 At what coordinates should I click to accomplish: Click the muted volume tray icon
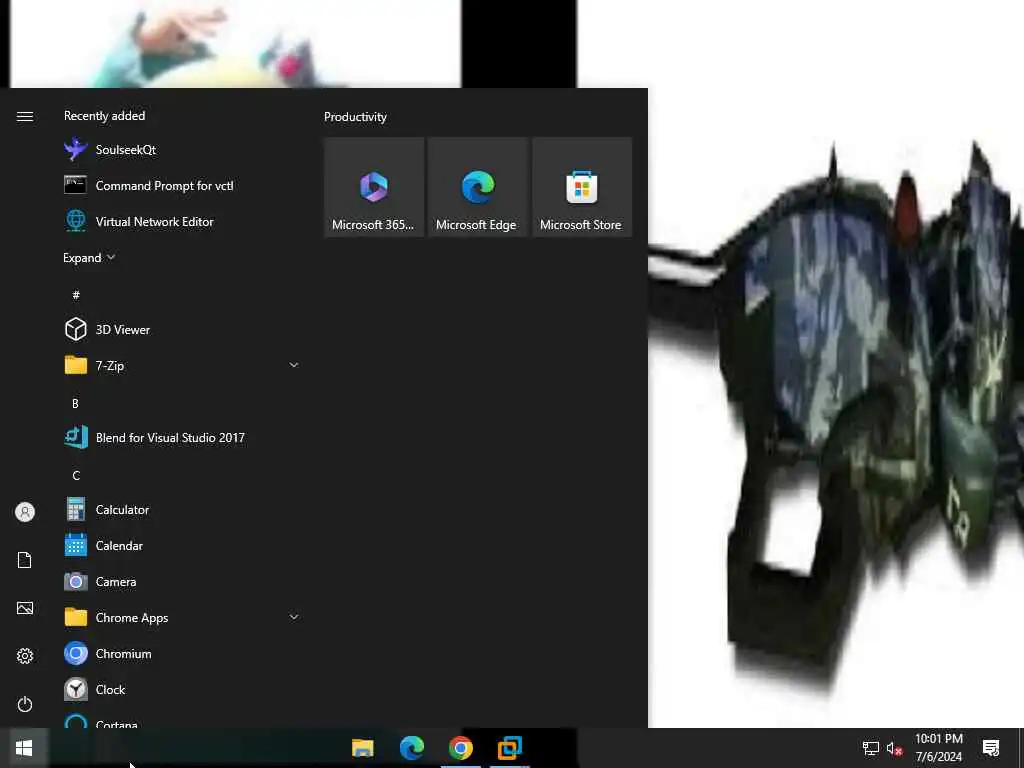pos(895,748)
